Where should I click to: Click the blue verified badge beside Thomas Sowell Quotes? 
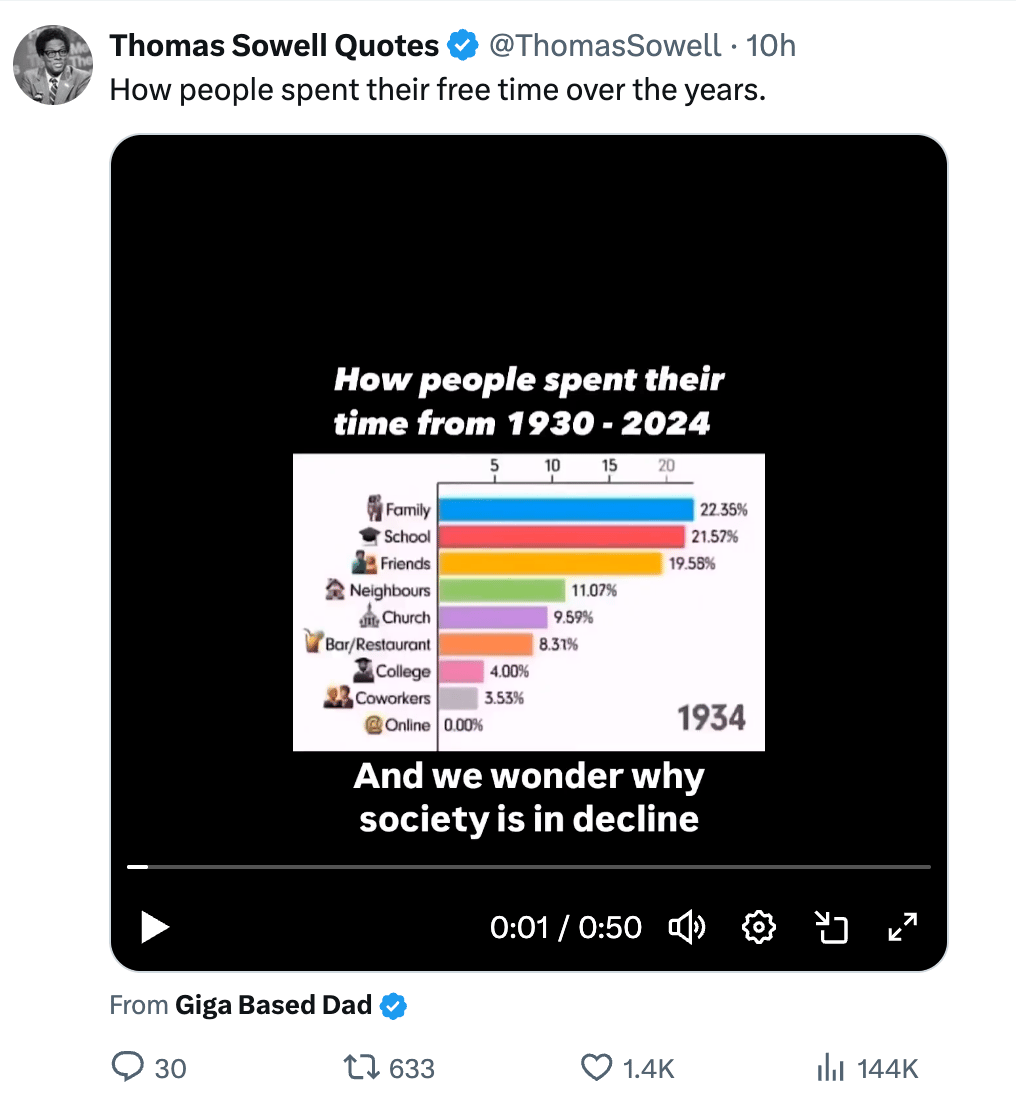tap(461, 45)
